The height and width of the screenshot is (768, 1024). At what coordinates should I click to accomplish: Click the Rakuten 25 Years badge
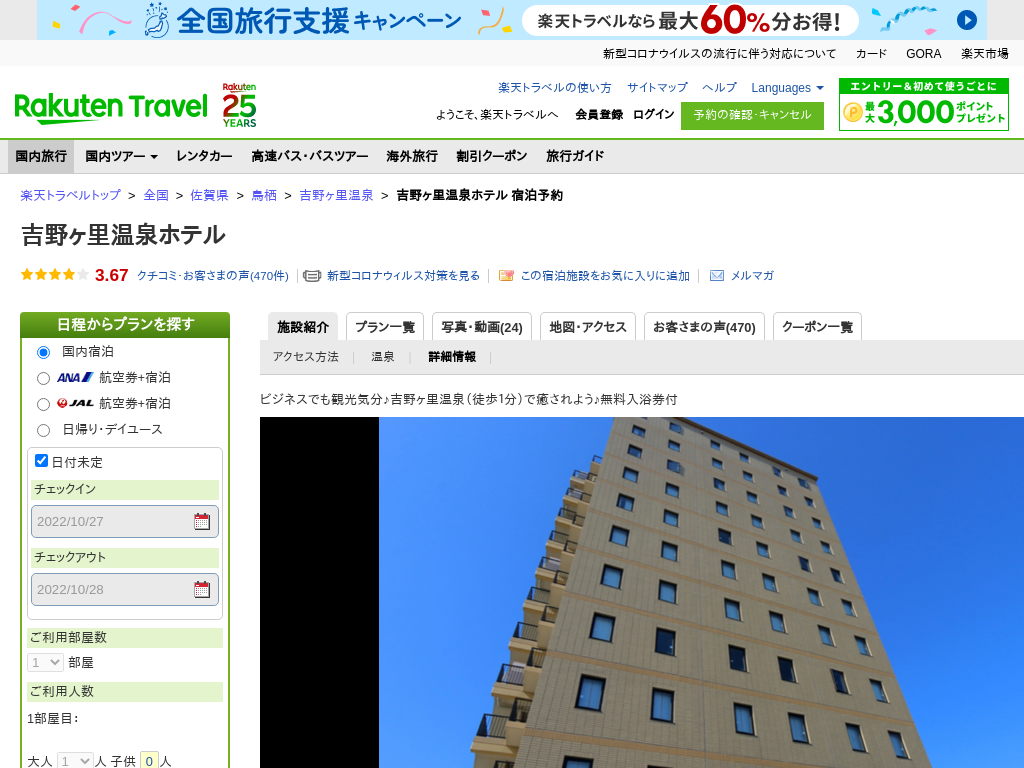pos(239,105)
